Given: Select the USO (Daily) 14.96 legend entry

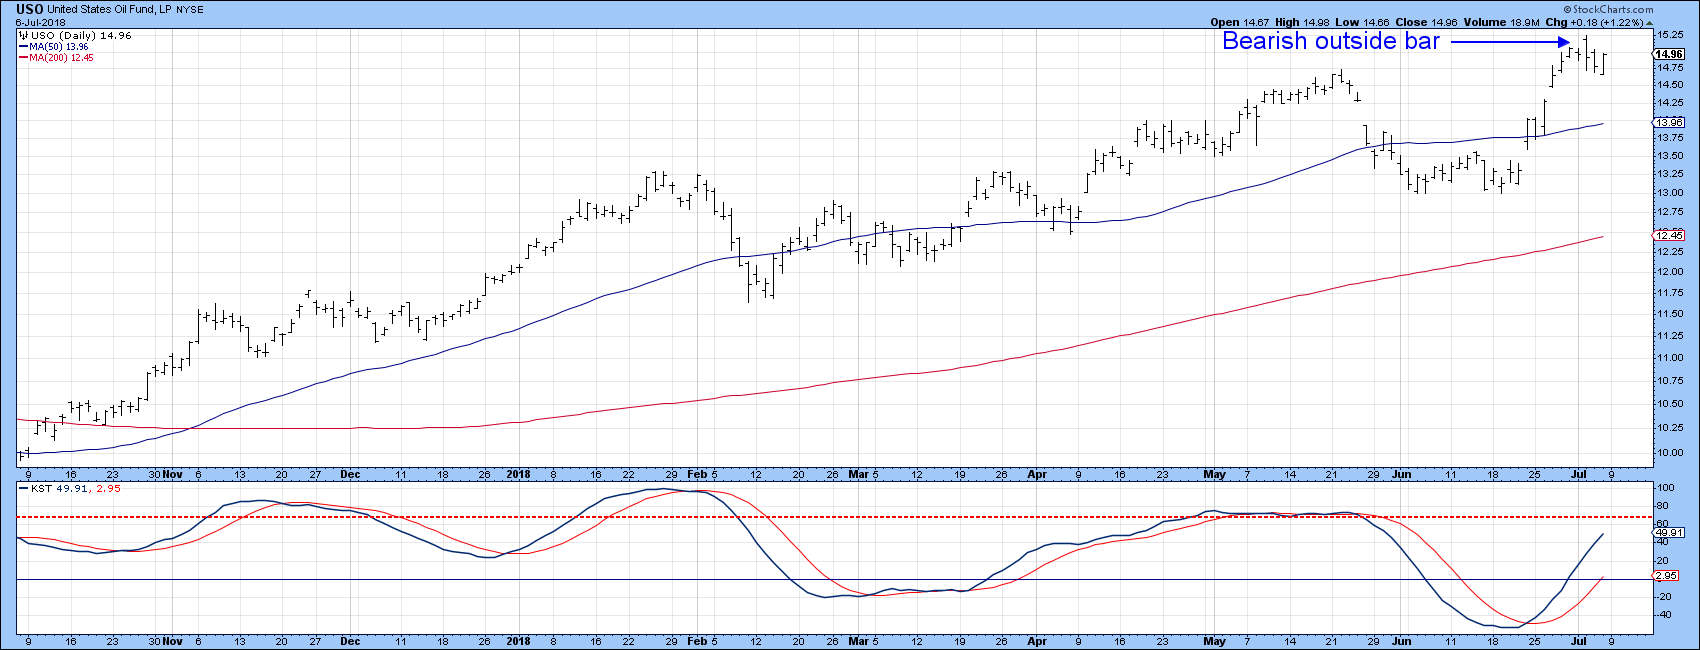Looking at the screenshot, I should (81, 35).
